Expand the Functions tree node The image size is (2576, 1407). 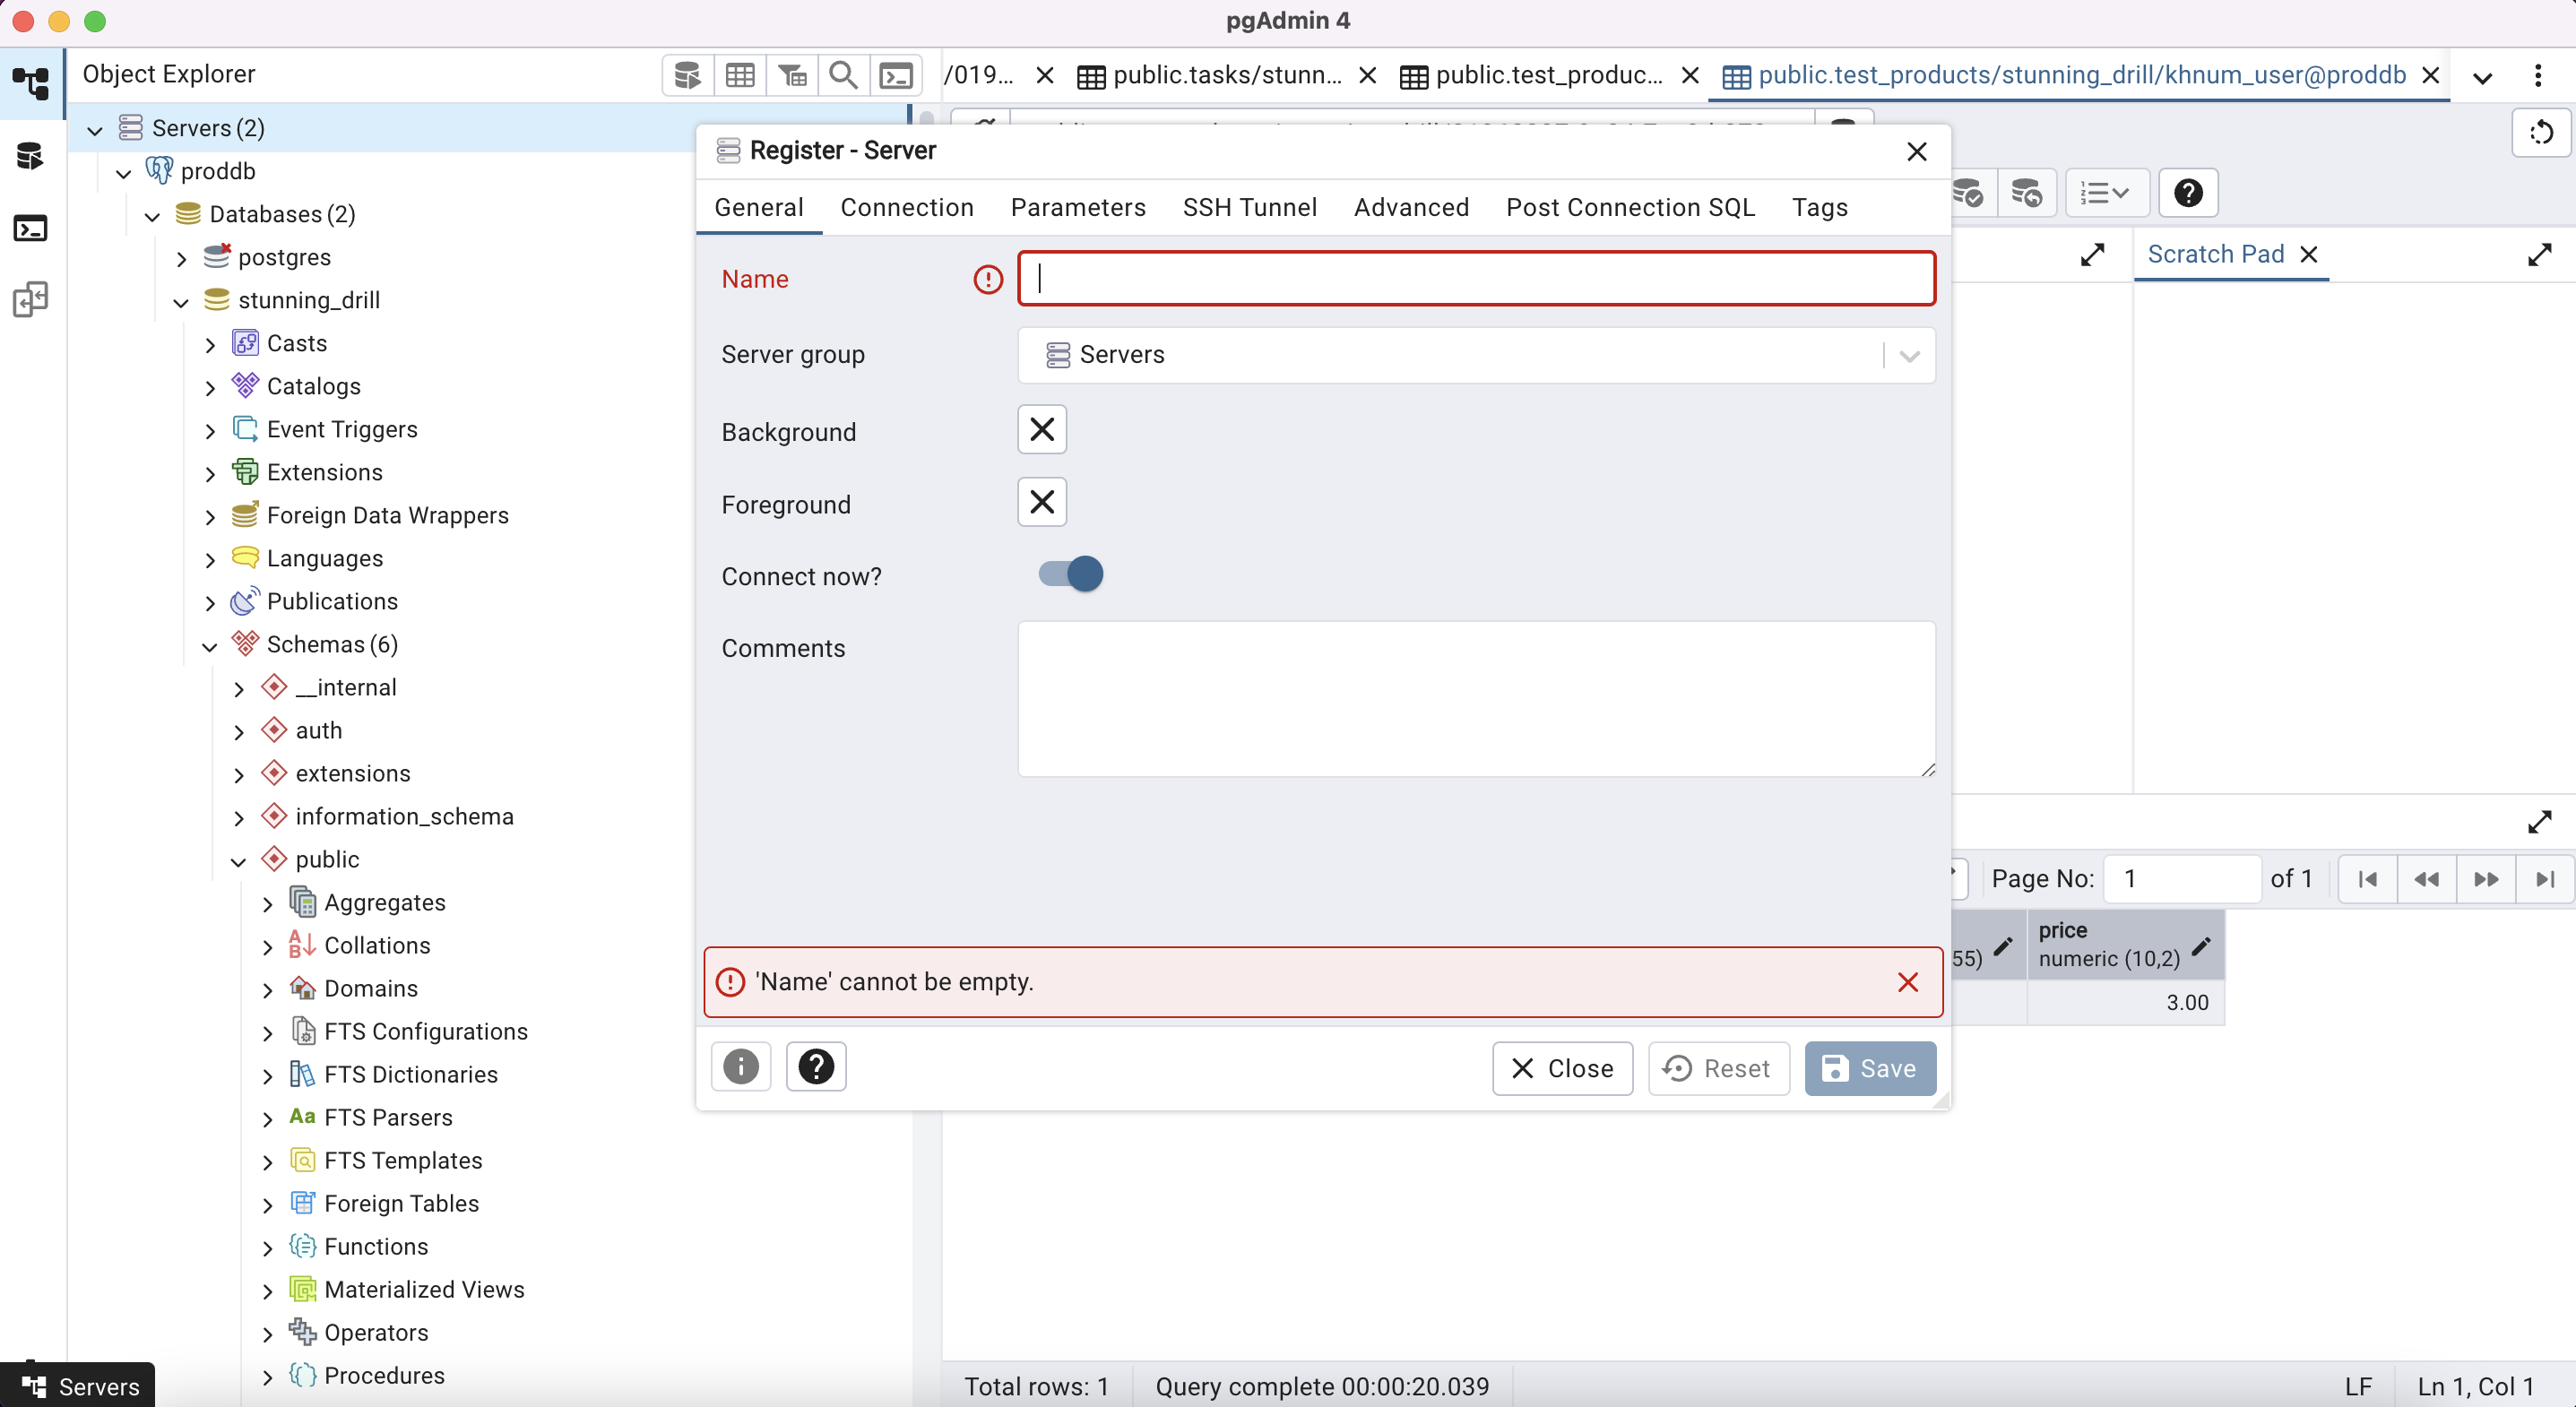tap(267, 1248)
